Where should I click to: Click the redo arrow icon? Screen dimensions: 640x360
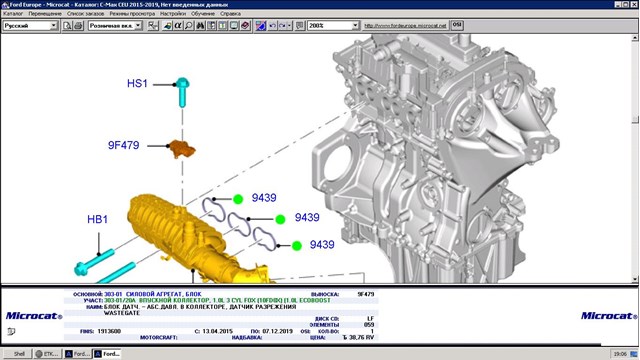tap(282, 25)
